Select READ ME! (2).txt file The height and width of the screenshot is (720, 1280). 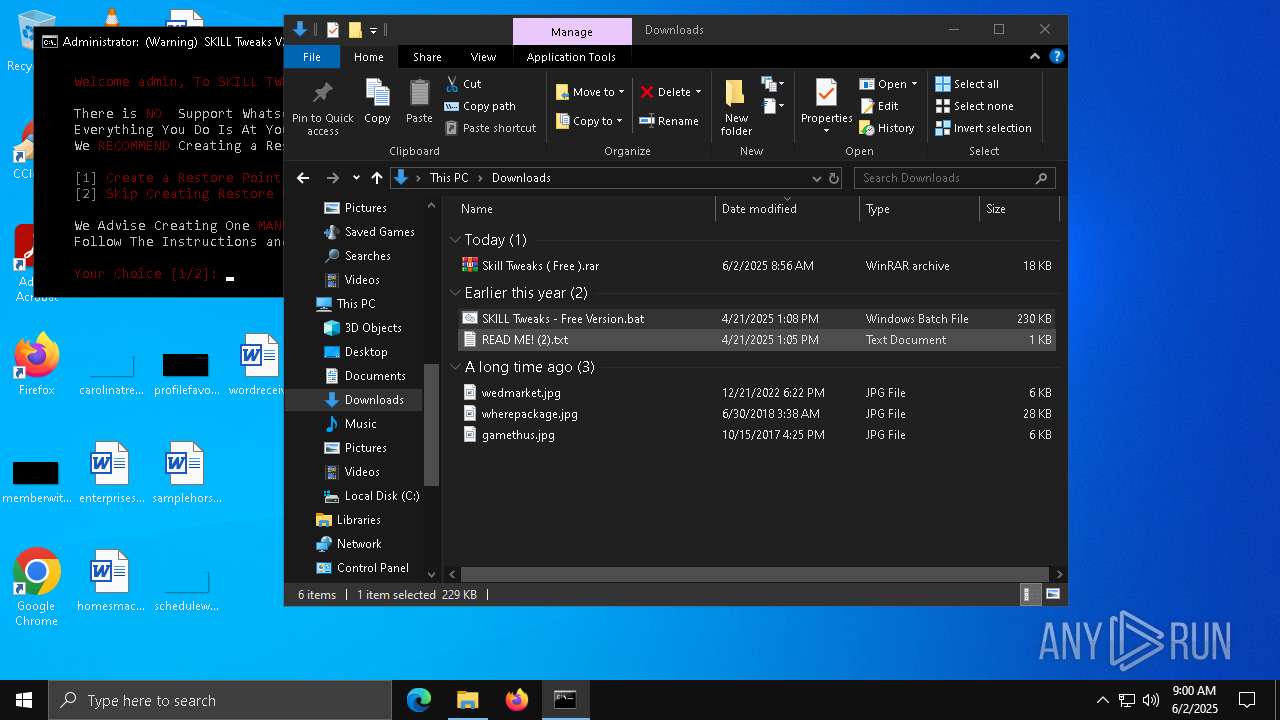tap(757, 340)
